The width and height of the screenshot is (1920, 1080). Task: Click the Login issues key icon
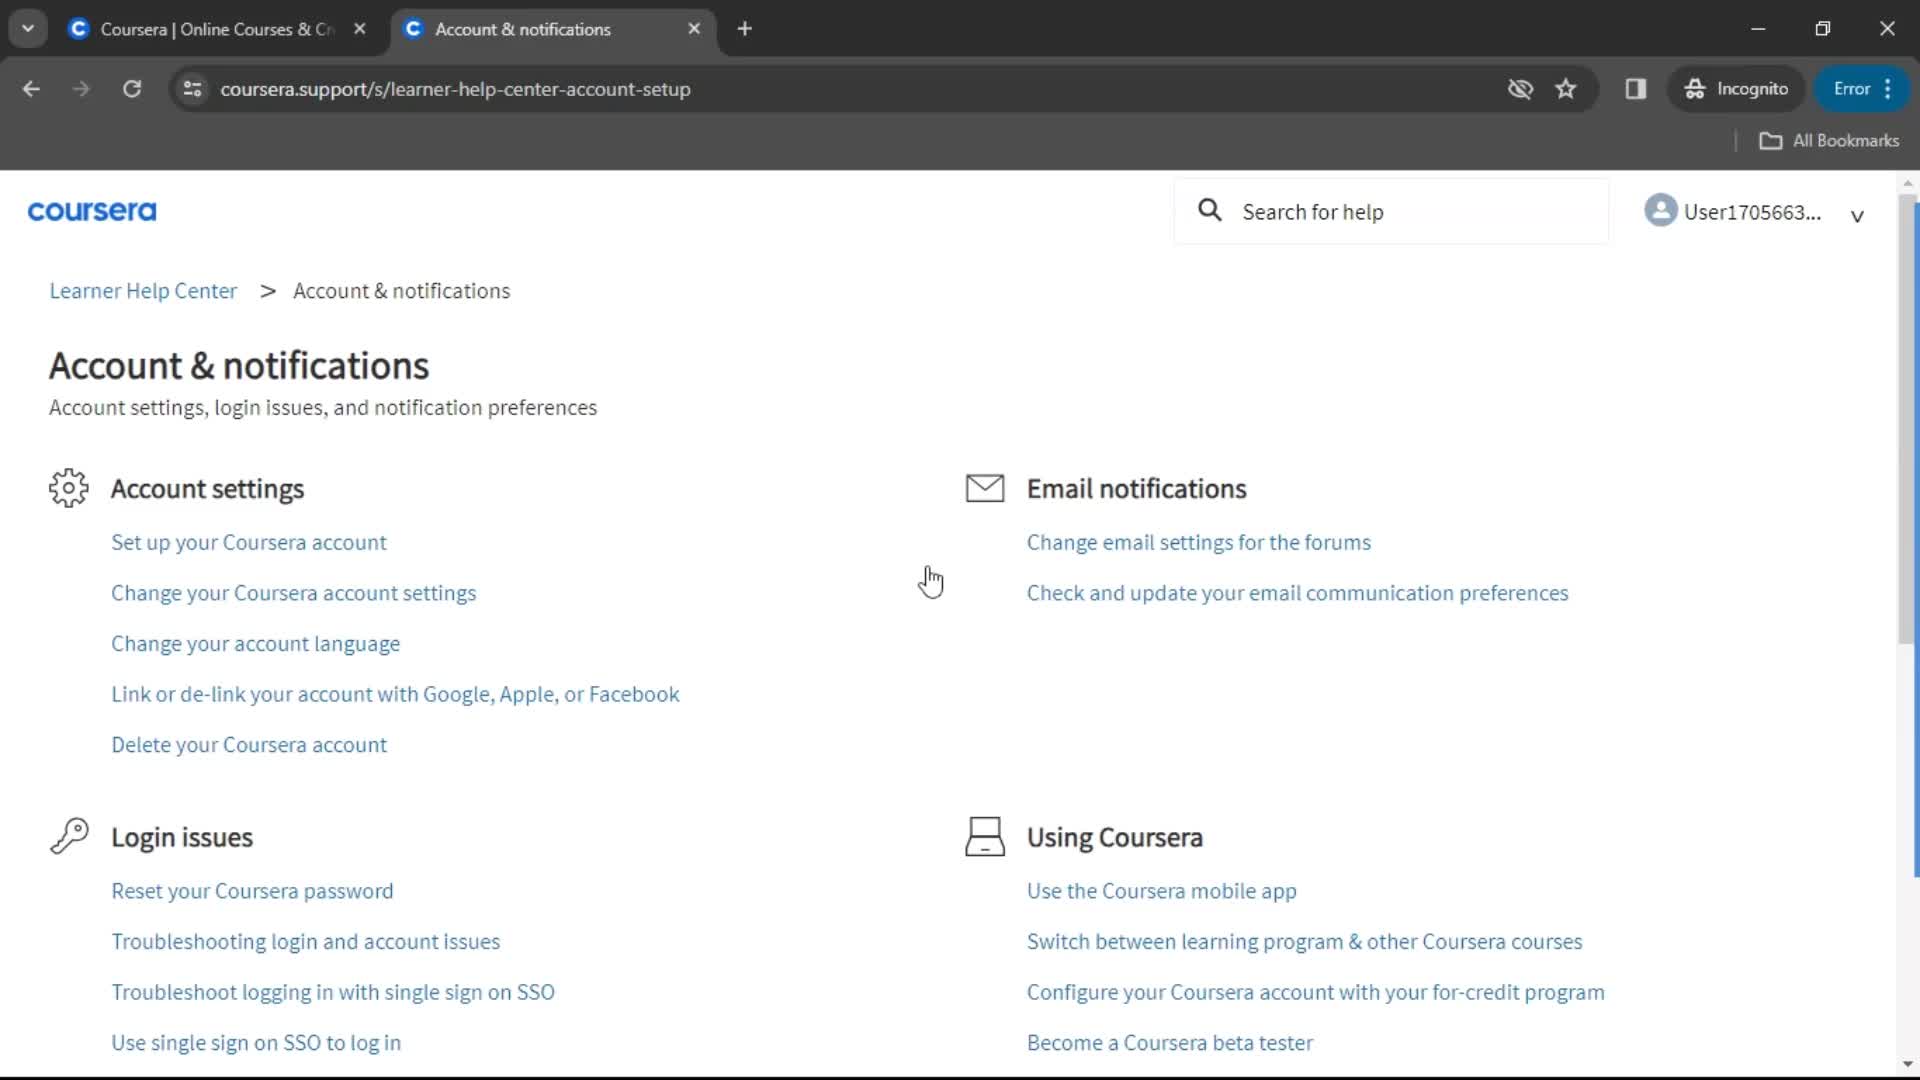[69, 836]
